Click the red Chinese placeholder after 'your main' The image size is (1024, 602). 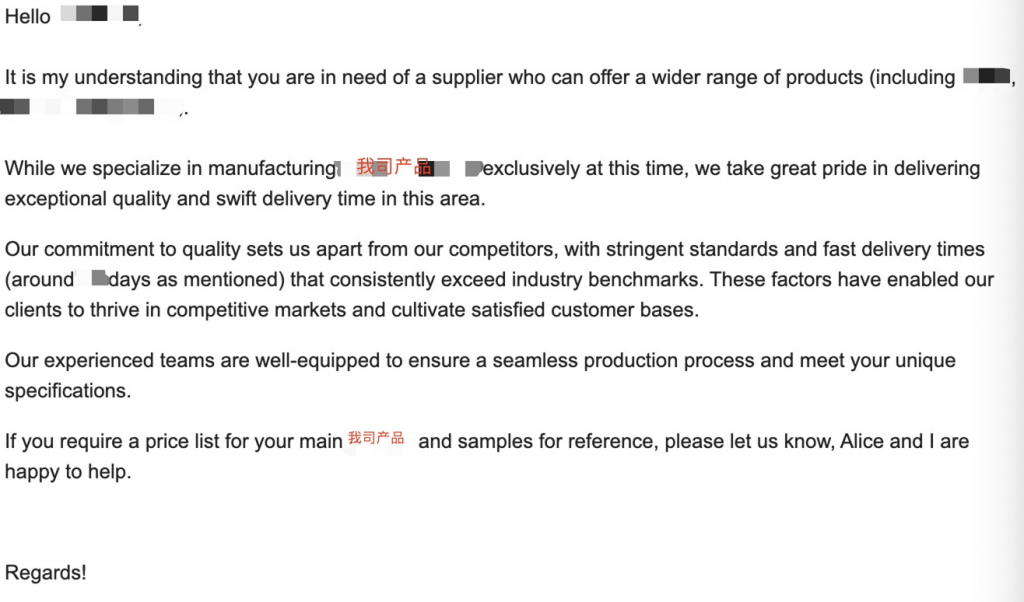click(376, 438)
